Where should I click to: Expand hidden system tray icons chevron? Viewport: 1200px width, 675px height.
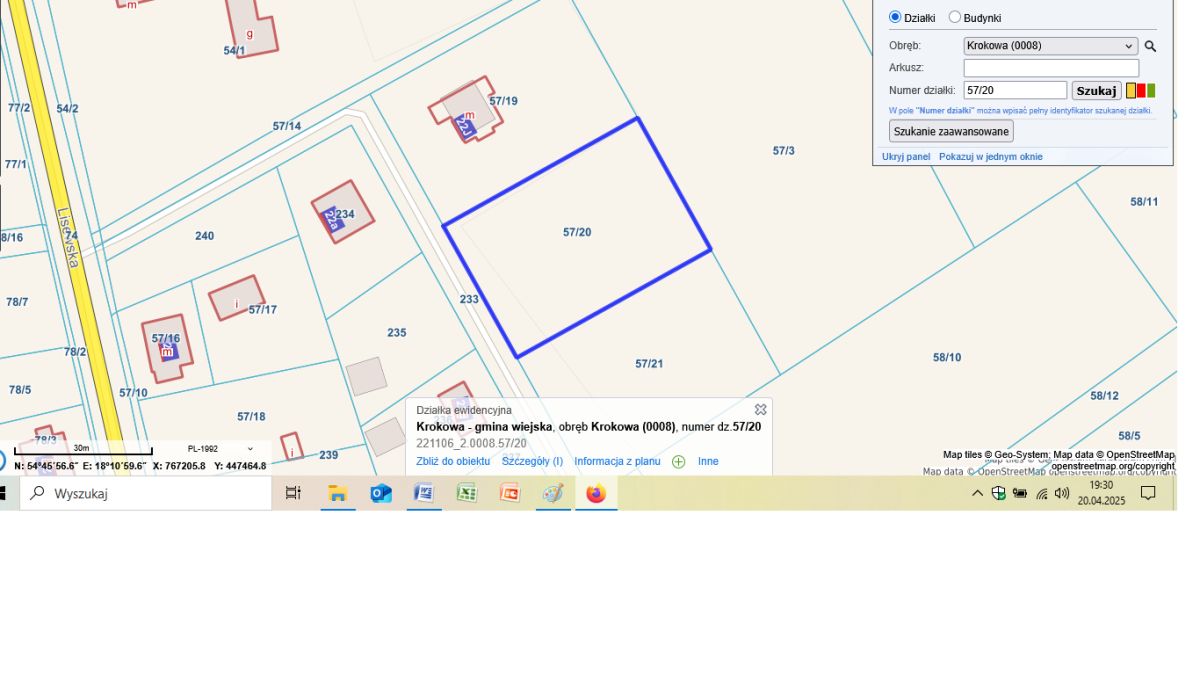(977, 493)
